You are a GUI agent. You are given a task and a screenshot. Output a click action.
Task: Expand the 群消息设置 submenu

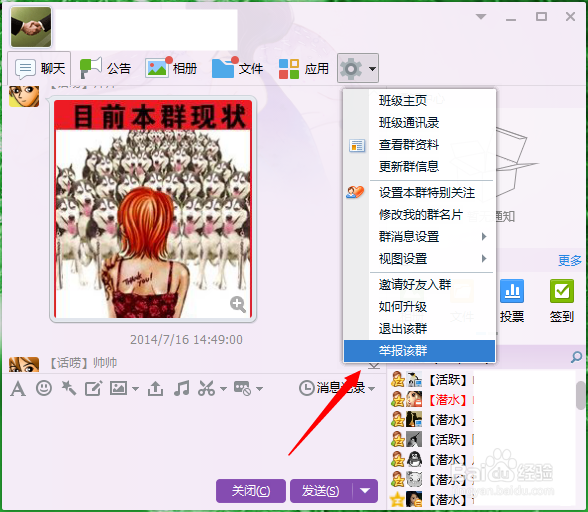tap(419, 237)
